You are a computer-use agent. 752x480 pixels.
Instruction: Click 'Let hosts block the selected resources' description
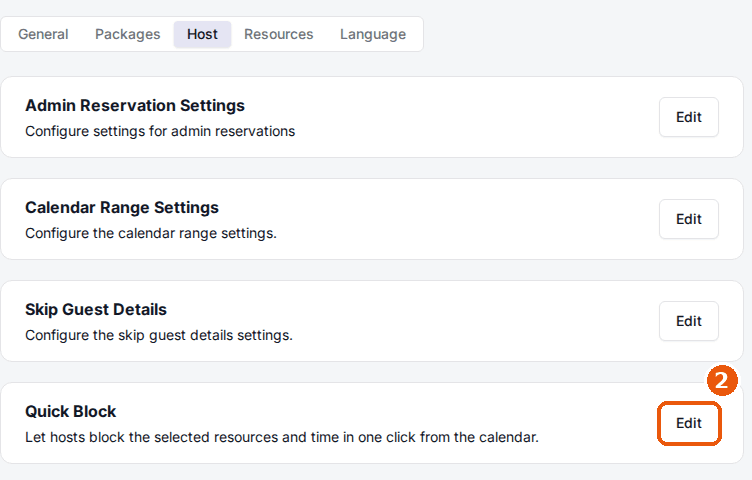pyautogui.click(x=282, y=437)
